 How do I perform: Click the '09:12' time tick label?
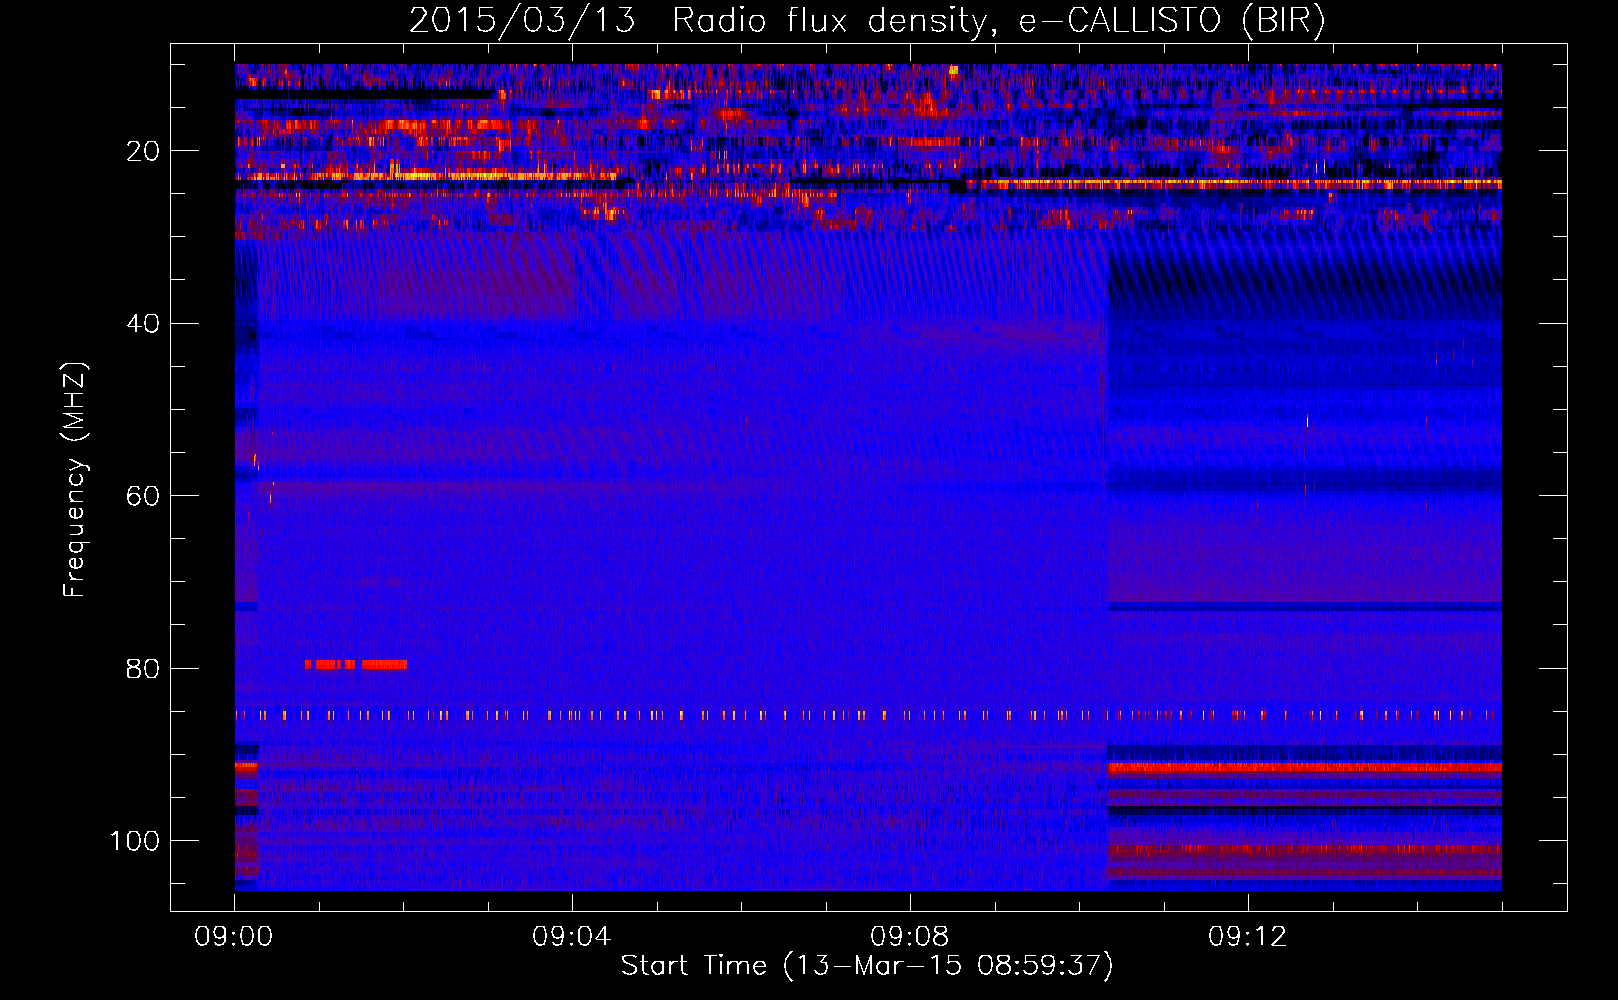tap(1247, 937)
